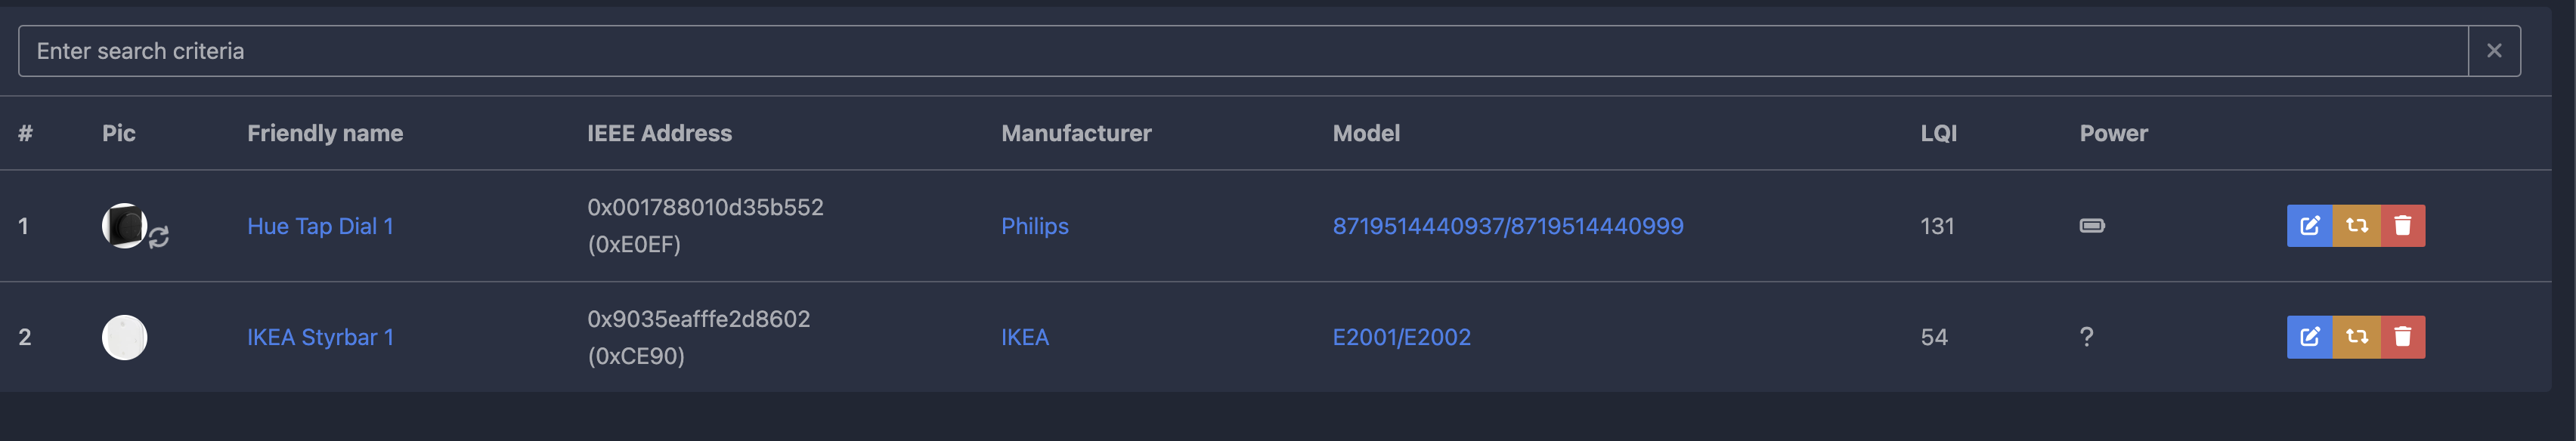Open the Hue Tap Dial 1 device page
The width and height of the screenshot is (2576, 441).
[x=321, y=226]
